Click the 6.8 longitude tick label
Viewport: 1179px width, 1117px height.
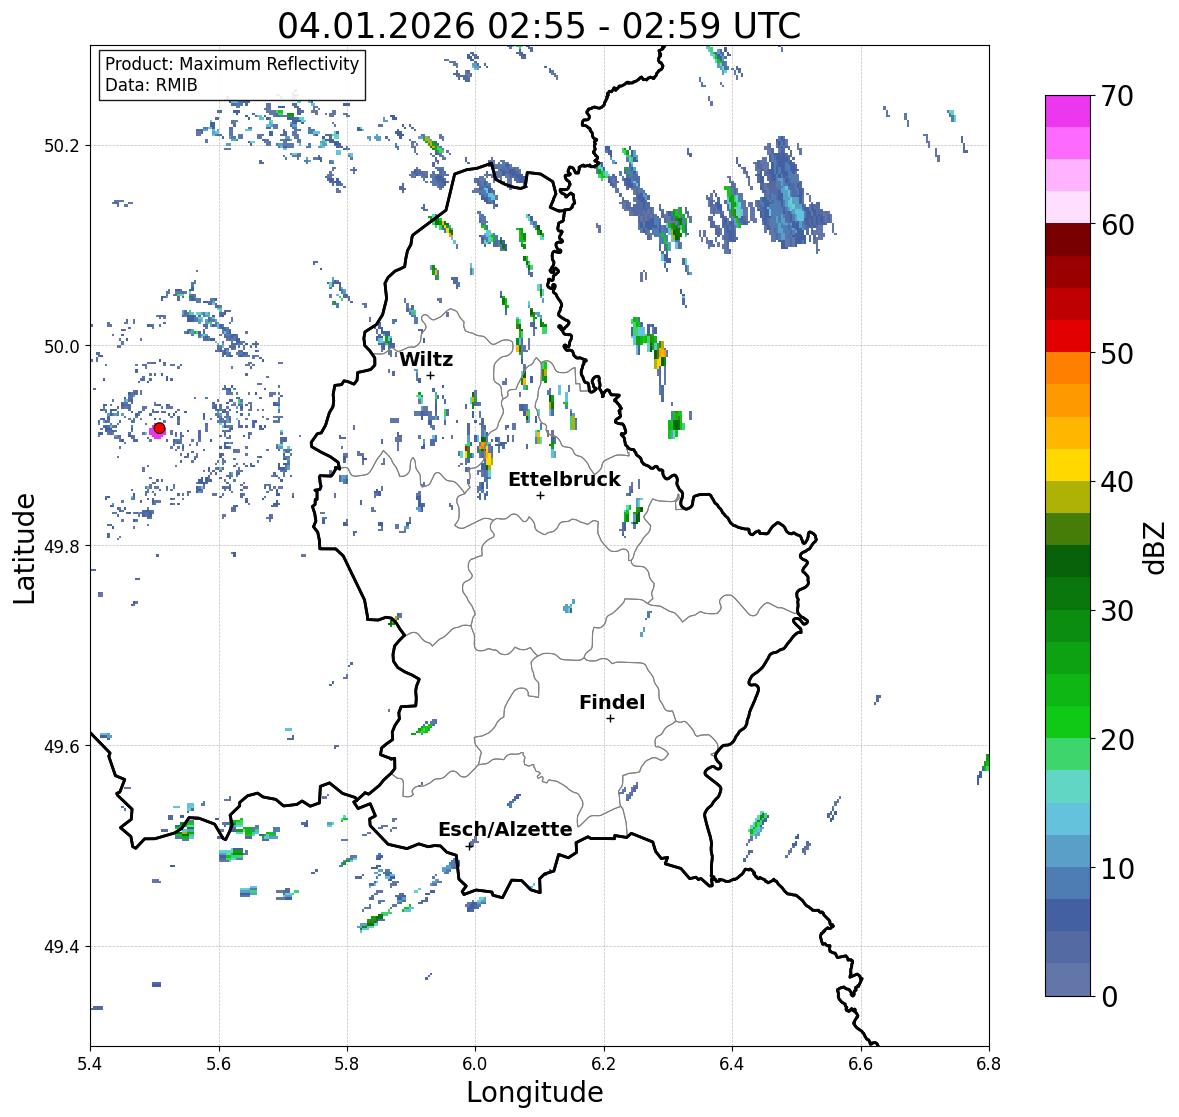pyautogui.click(x=989, y=1064)
